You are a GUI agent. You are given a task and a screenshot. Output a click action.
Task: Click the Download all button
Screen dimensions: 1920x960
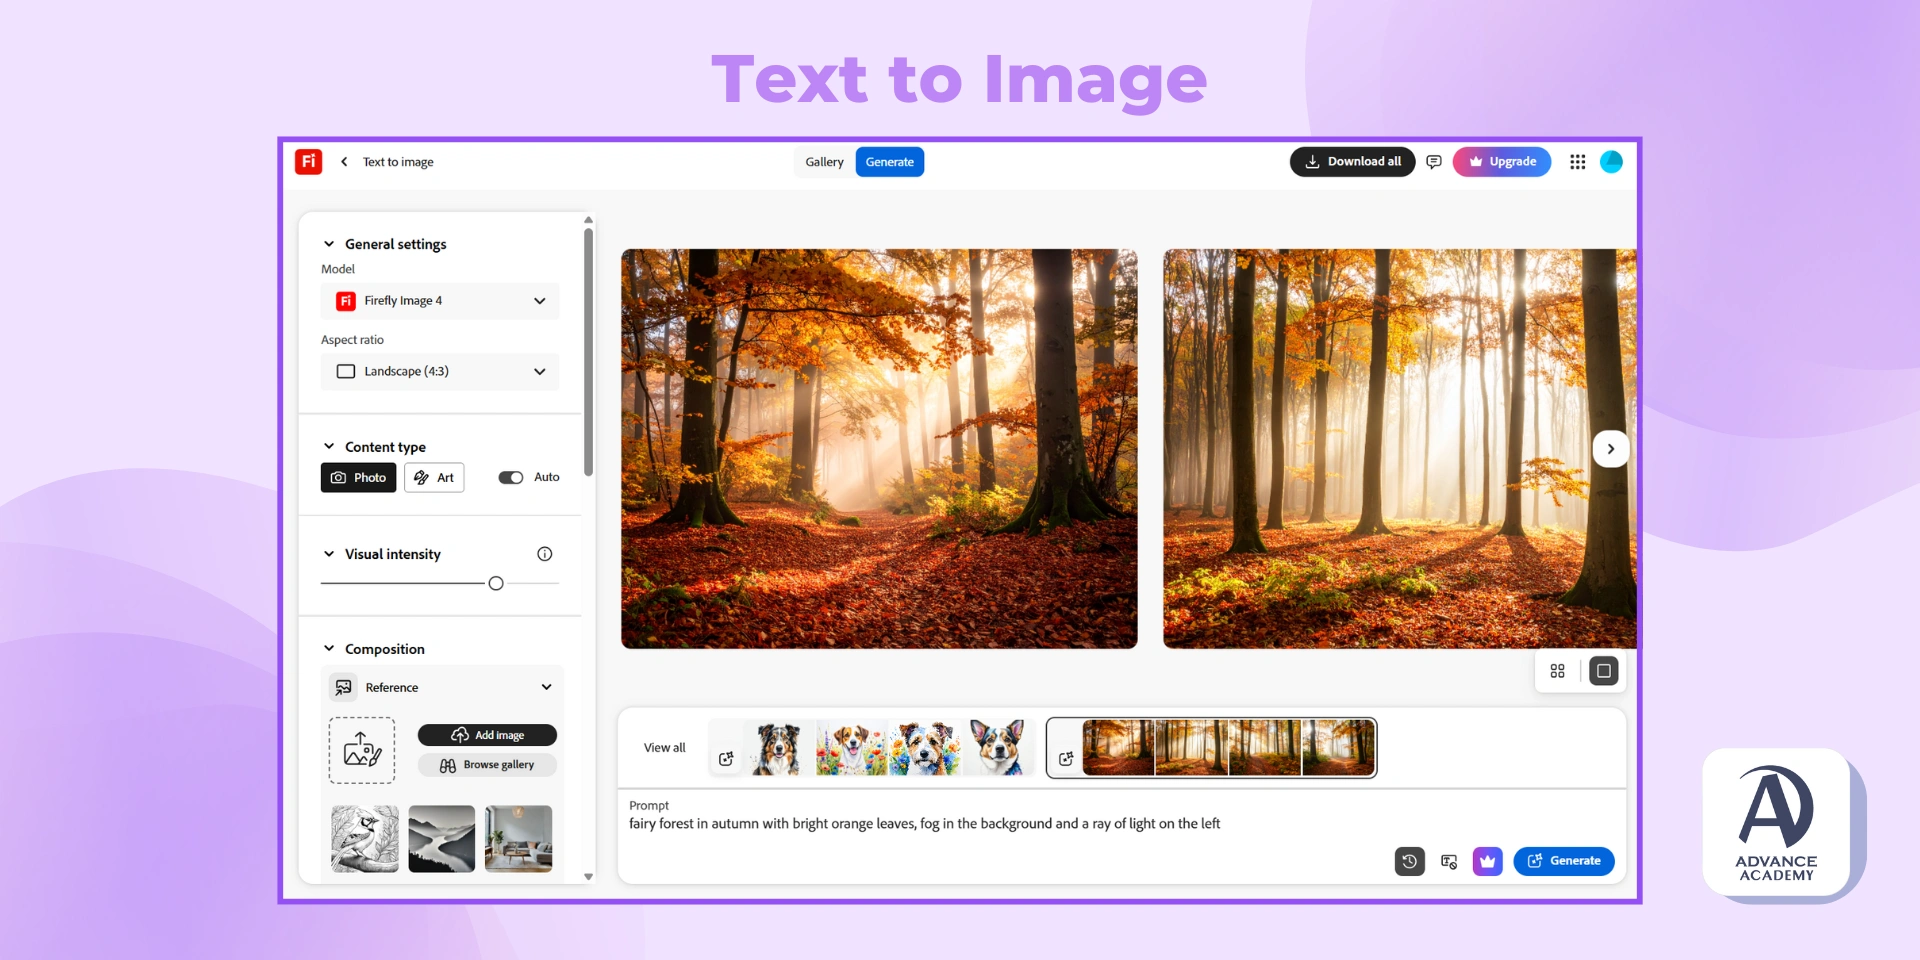pyautogui.click(x=1352, y=162)
